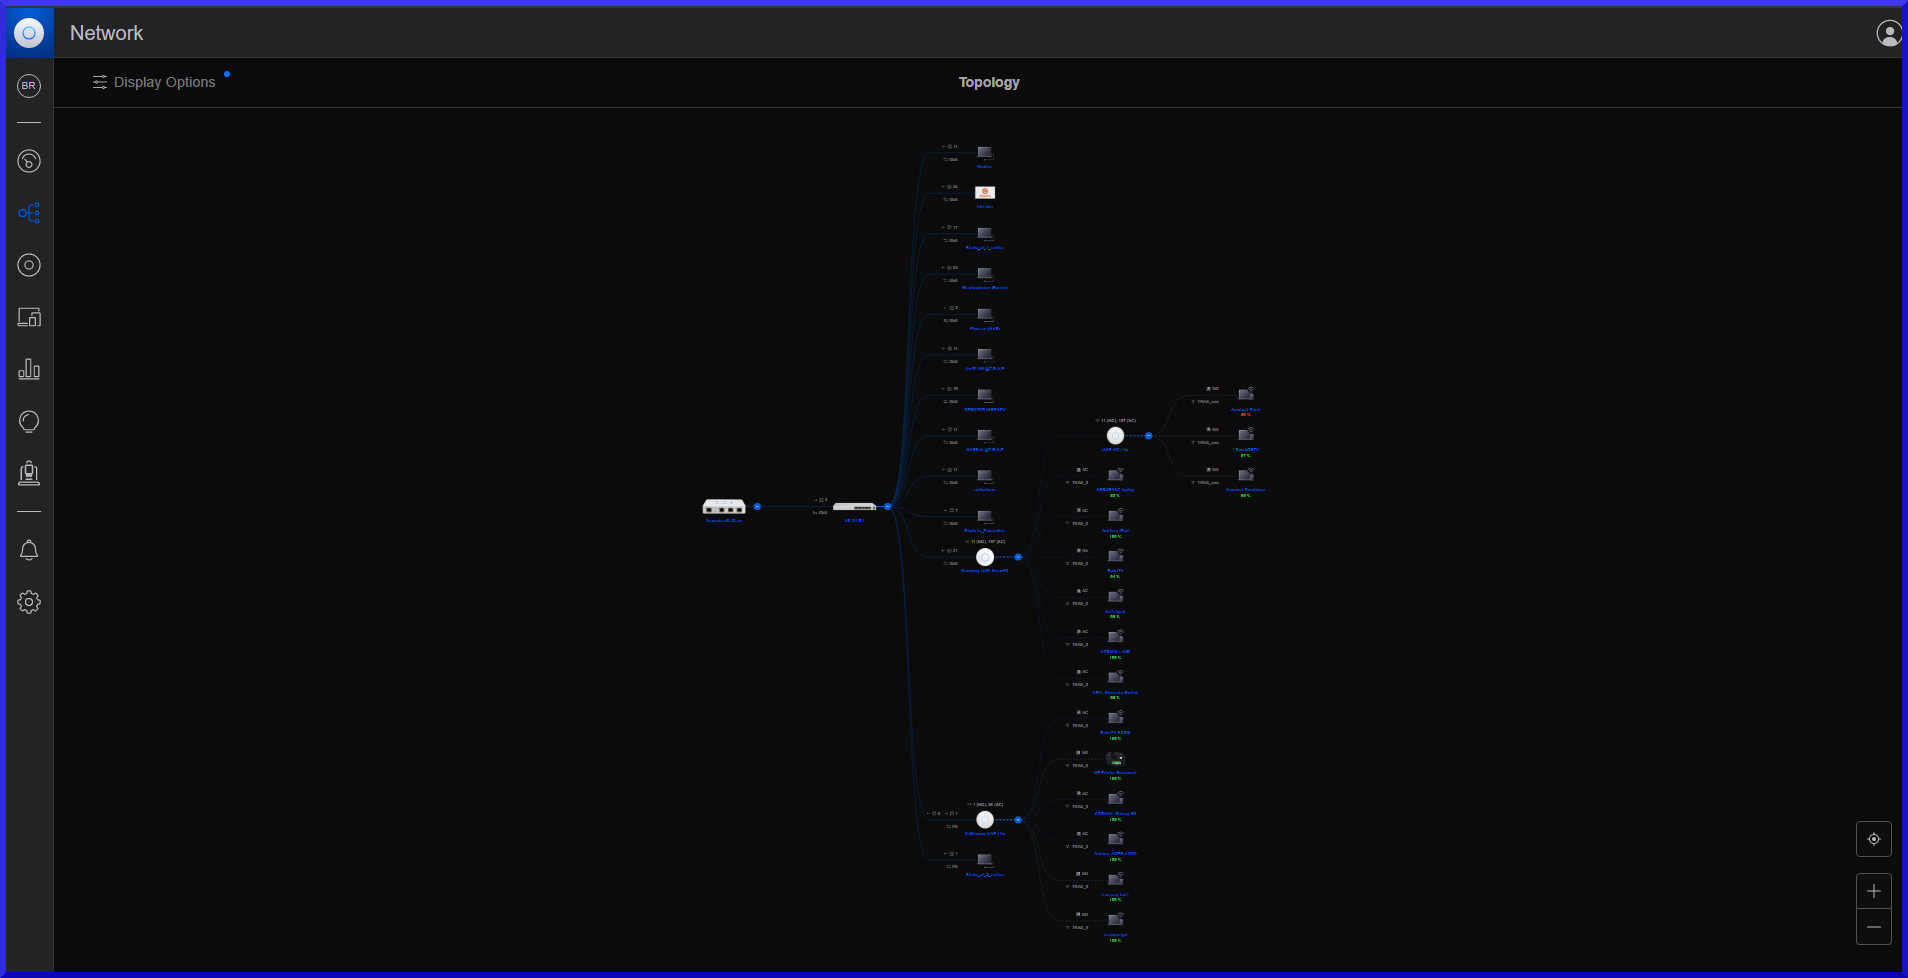
Task: Click the UniFi logo at top left
Action: click(29, 33)
